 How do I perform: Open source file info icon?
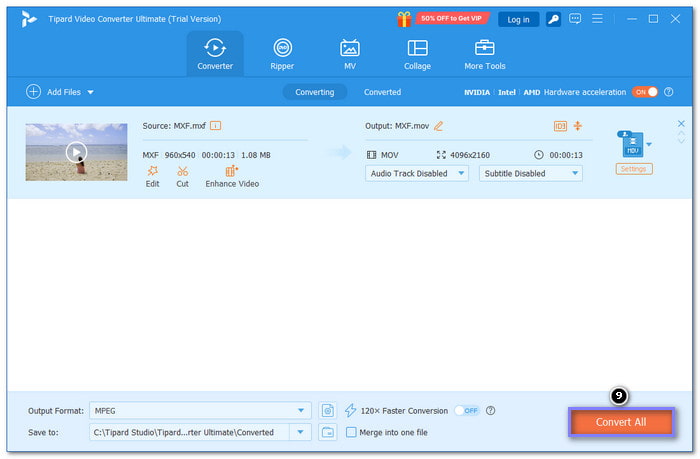(216, 125)
